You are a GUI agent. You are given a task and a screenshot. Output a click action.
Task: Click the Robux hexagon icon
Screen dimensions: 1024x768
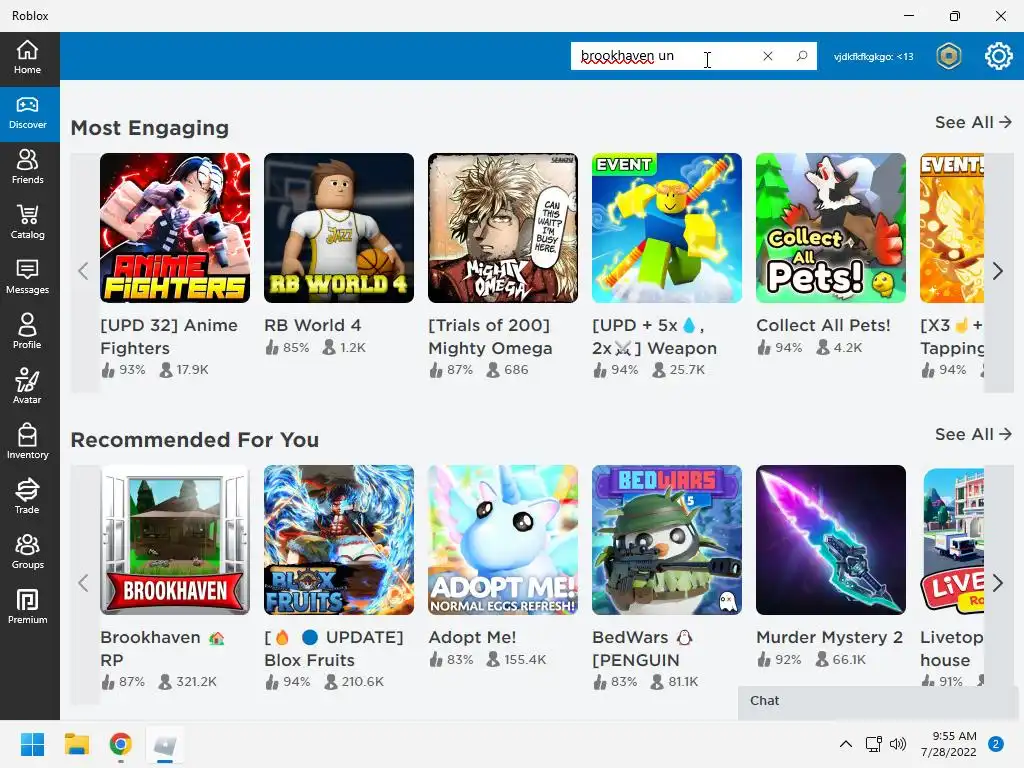coord(949,56)
